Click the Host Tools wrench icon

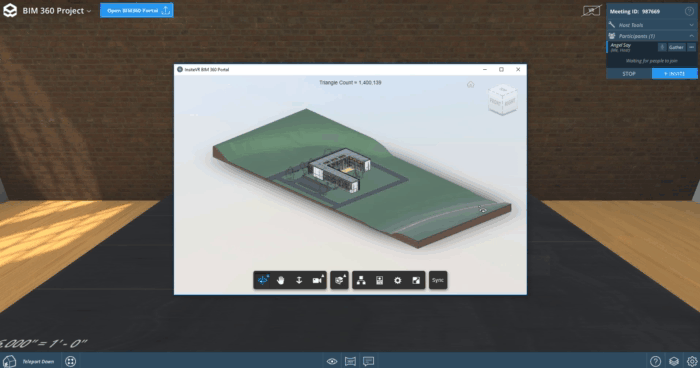[x=612, y=25]
